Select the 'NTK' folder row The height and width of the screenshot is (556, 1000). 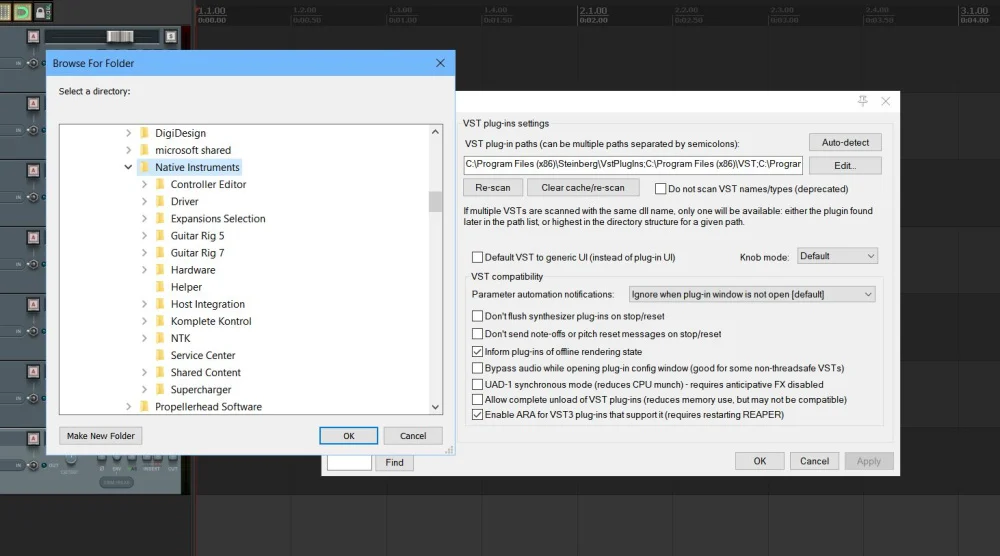click(180, 338)
